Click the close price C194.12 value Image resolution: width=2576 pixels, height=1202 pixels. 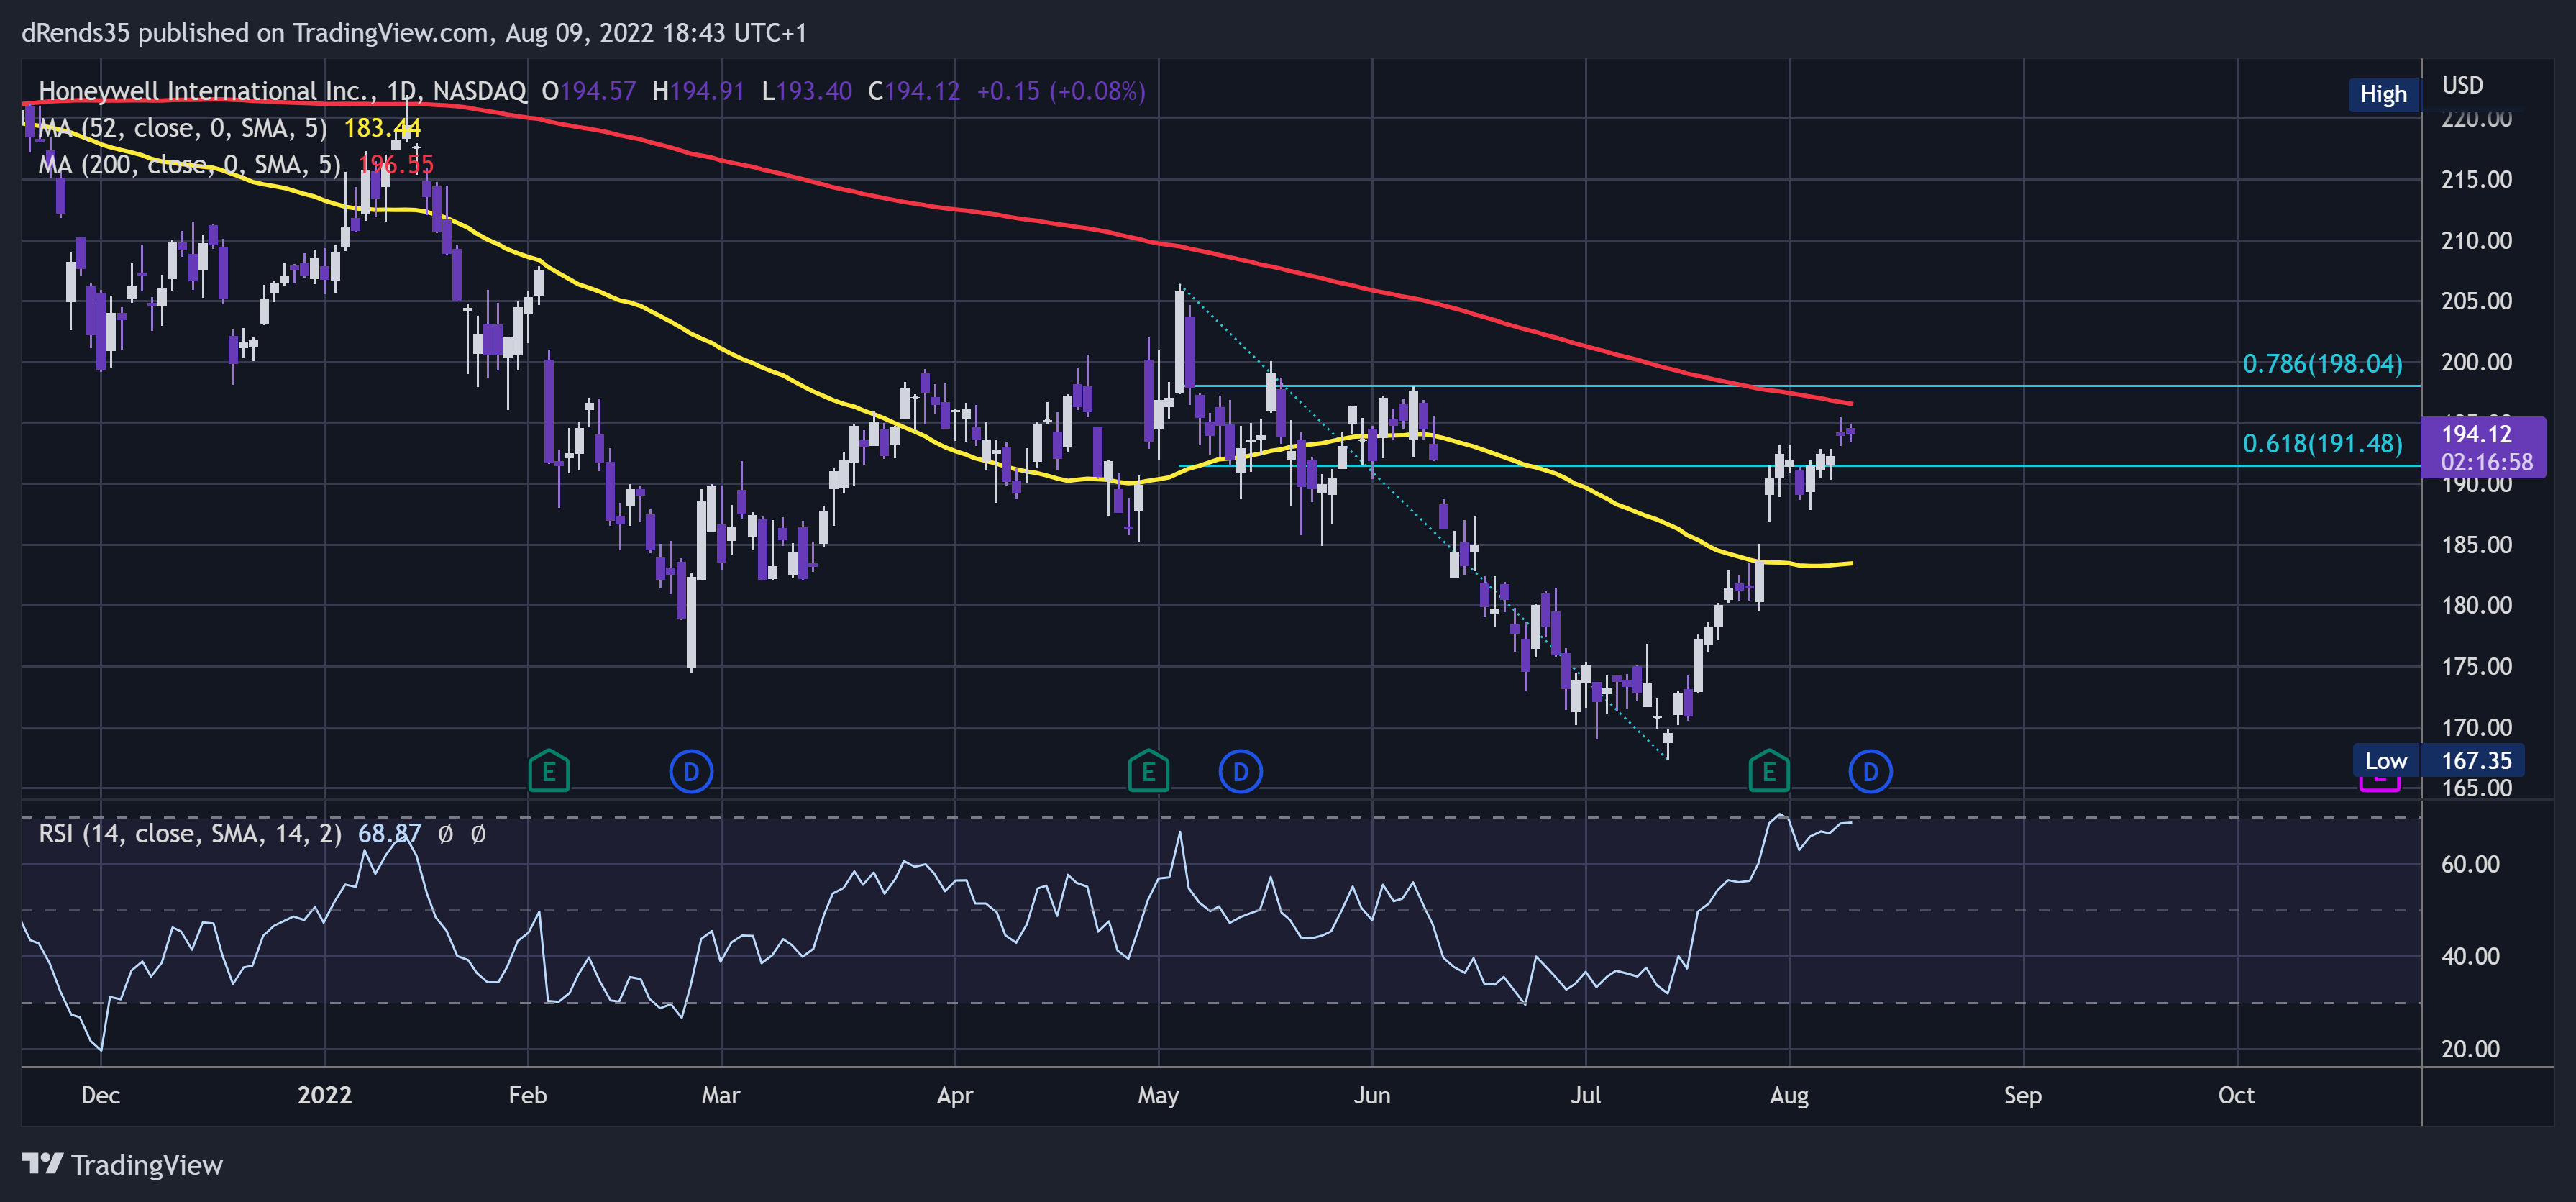(x=913, y=91)
